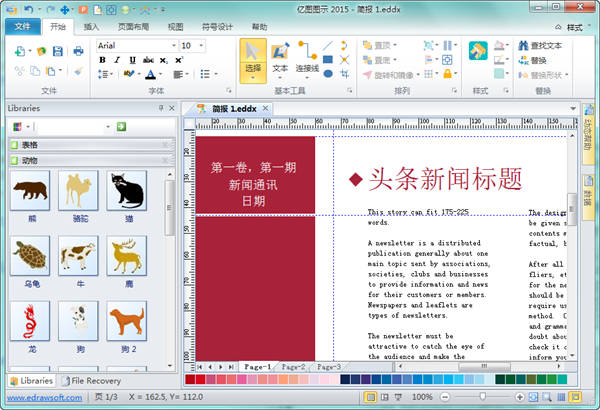Image resolution: width=600 pixels, height=410 pixels.
Task: Pick the dark red color swatch in palette
Action: [190, 379]
